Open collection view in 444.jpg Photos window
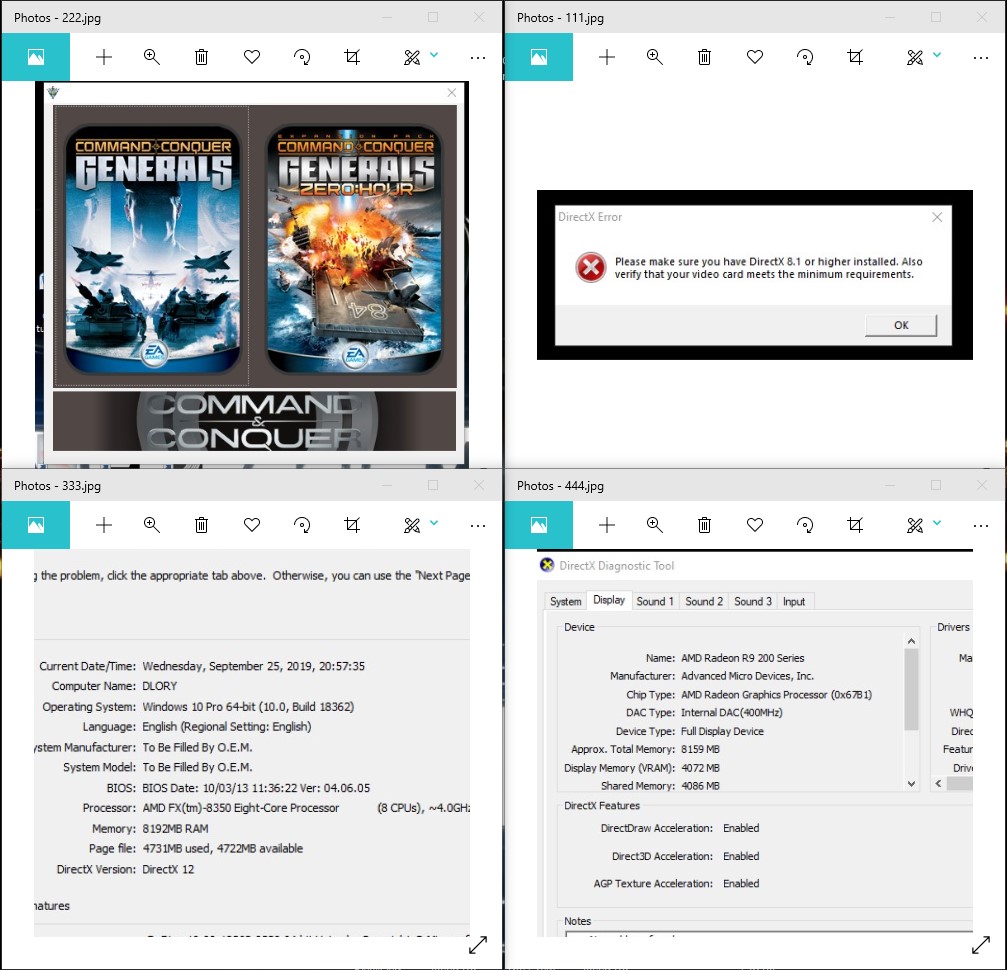Viewport: 1007px width, 970px height. click(x=539, y=525)
